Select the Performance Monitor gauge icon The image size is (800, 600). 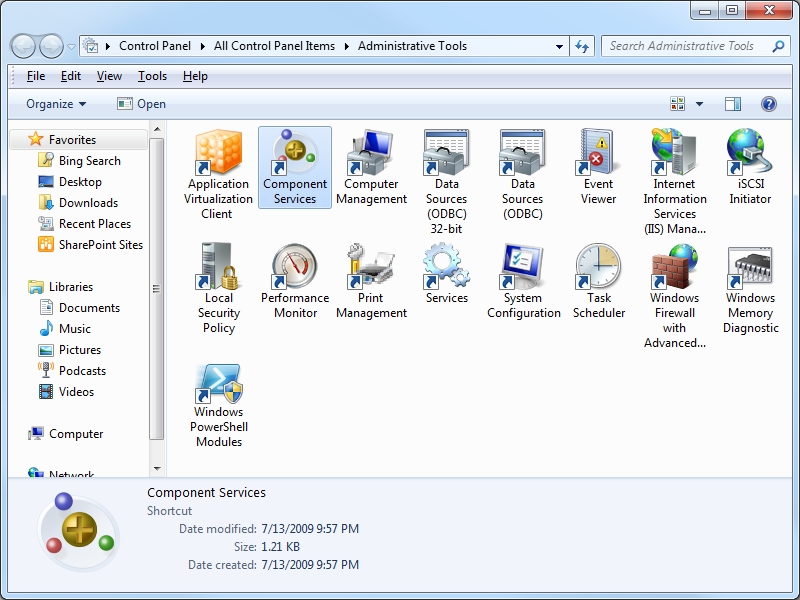point(294,267)
